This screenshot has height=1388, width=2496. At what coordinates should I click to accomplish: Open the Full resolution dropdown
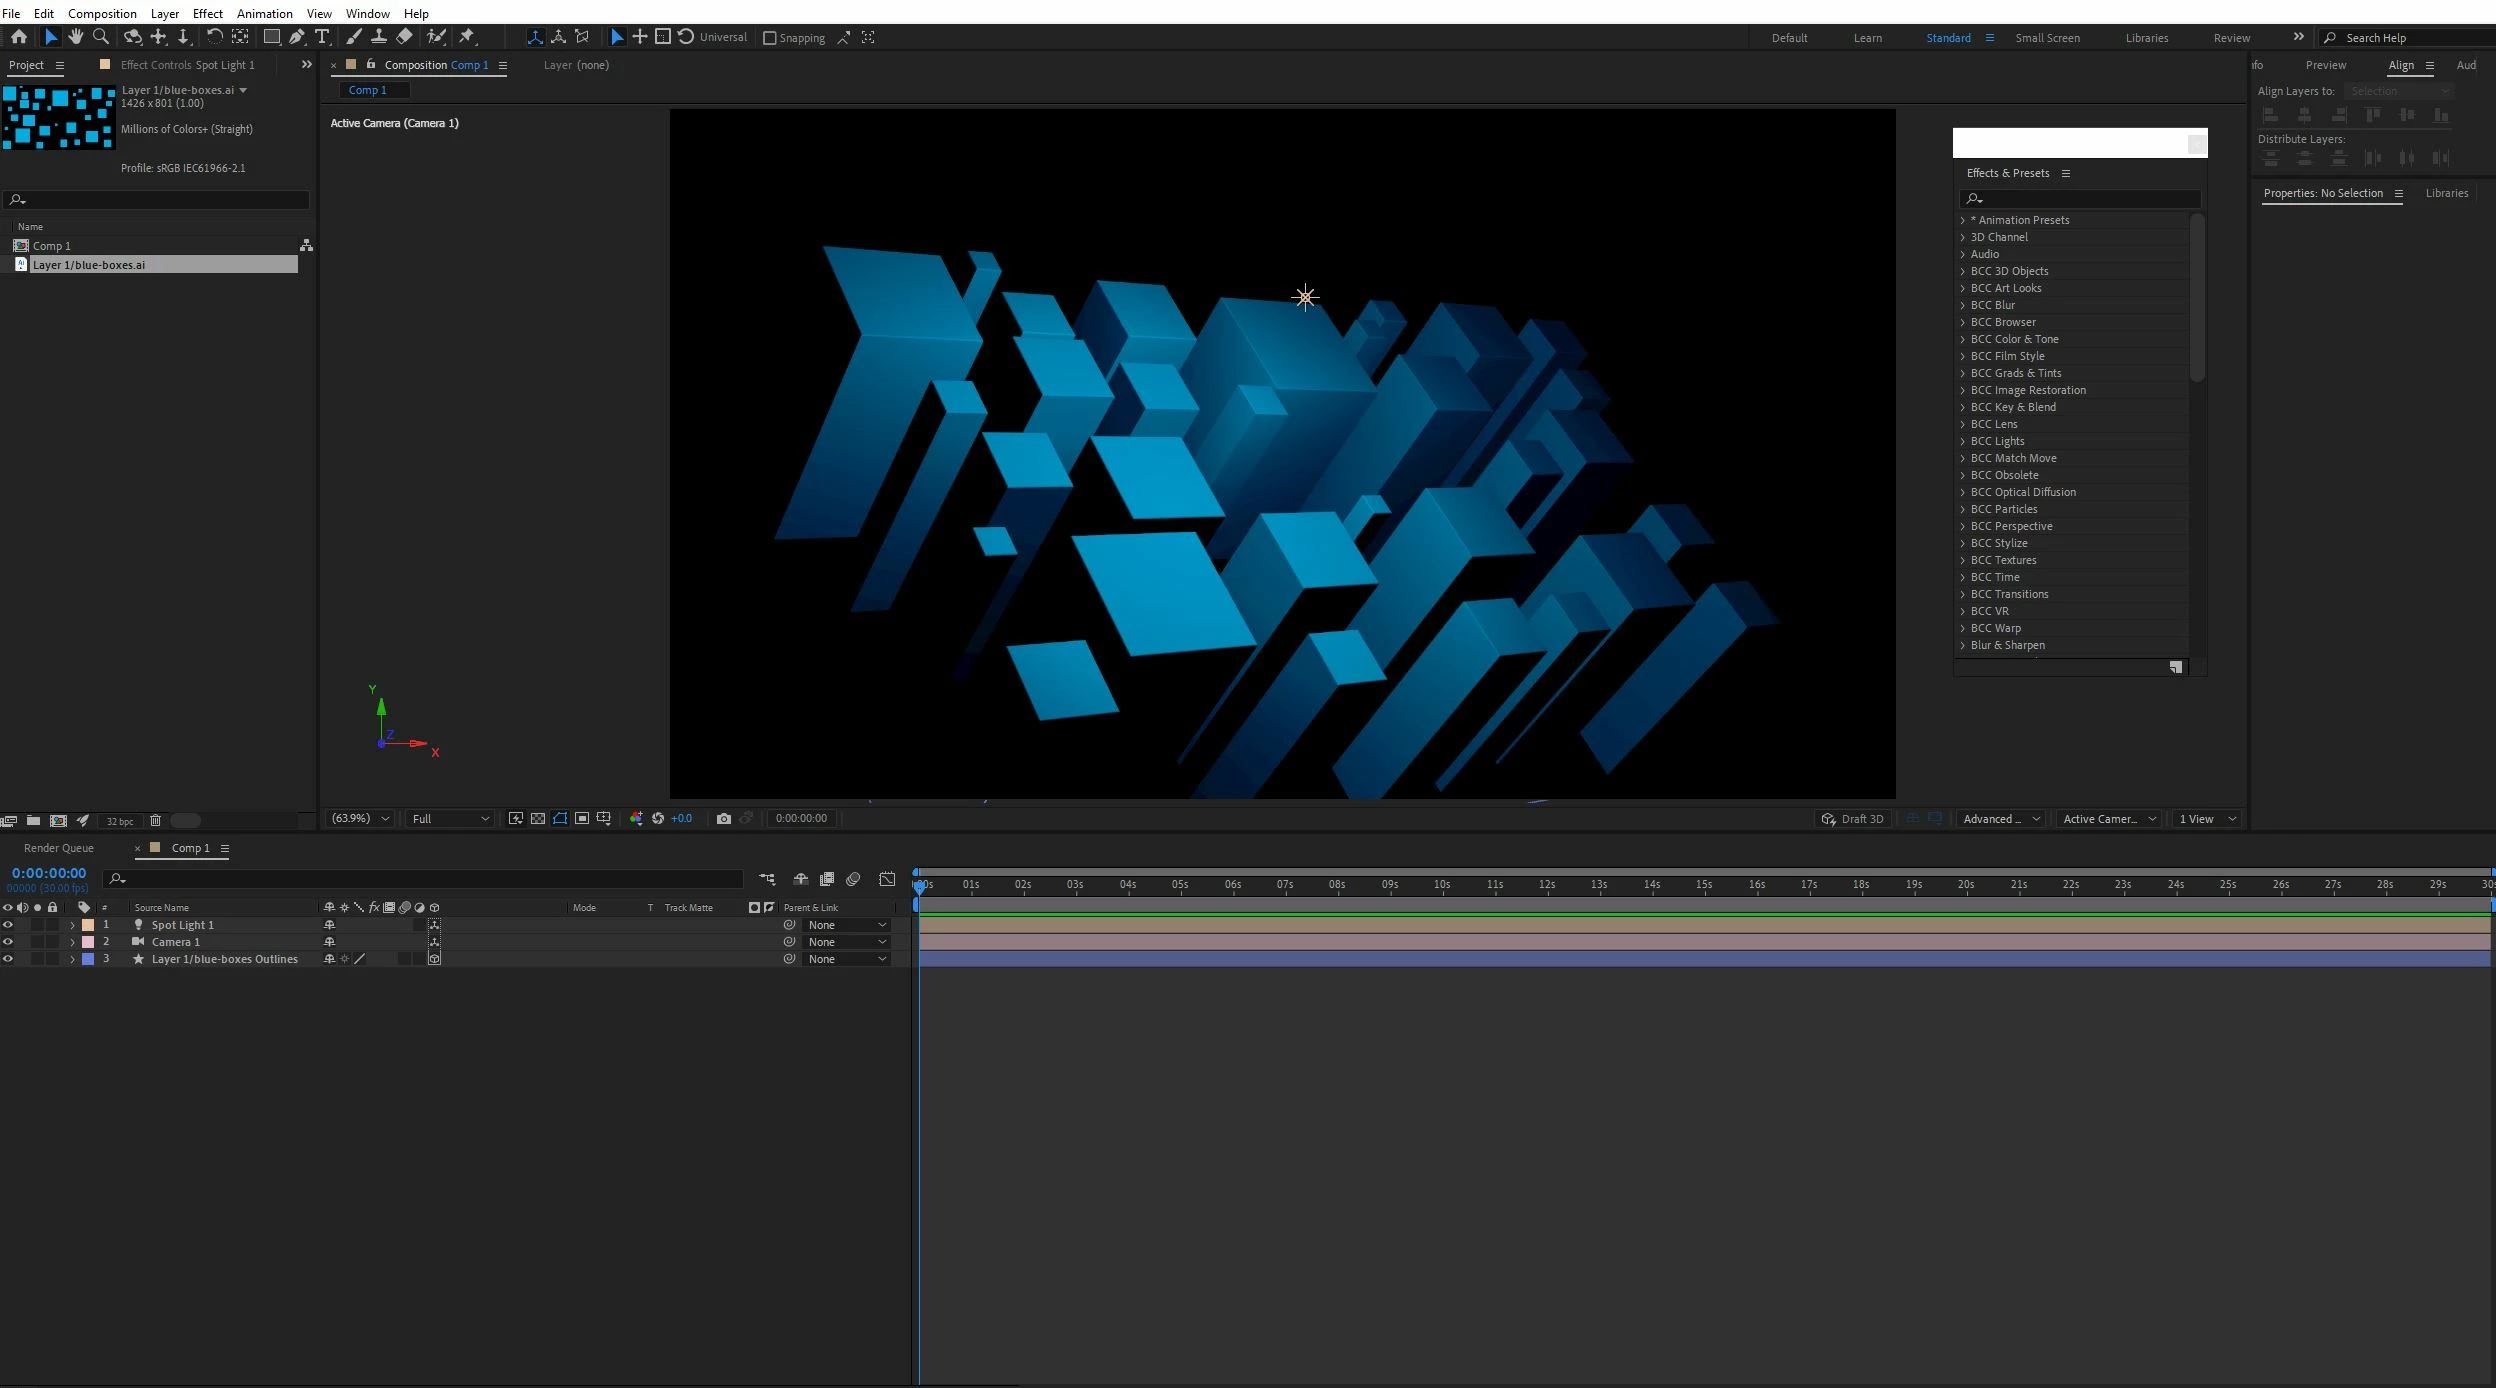point(450,819)
